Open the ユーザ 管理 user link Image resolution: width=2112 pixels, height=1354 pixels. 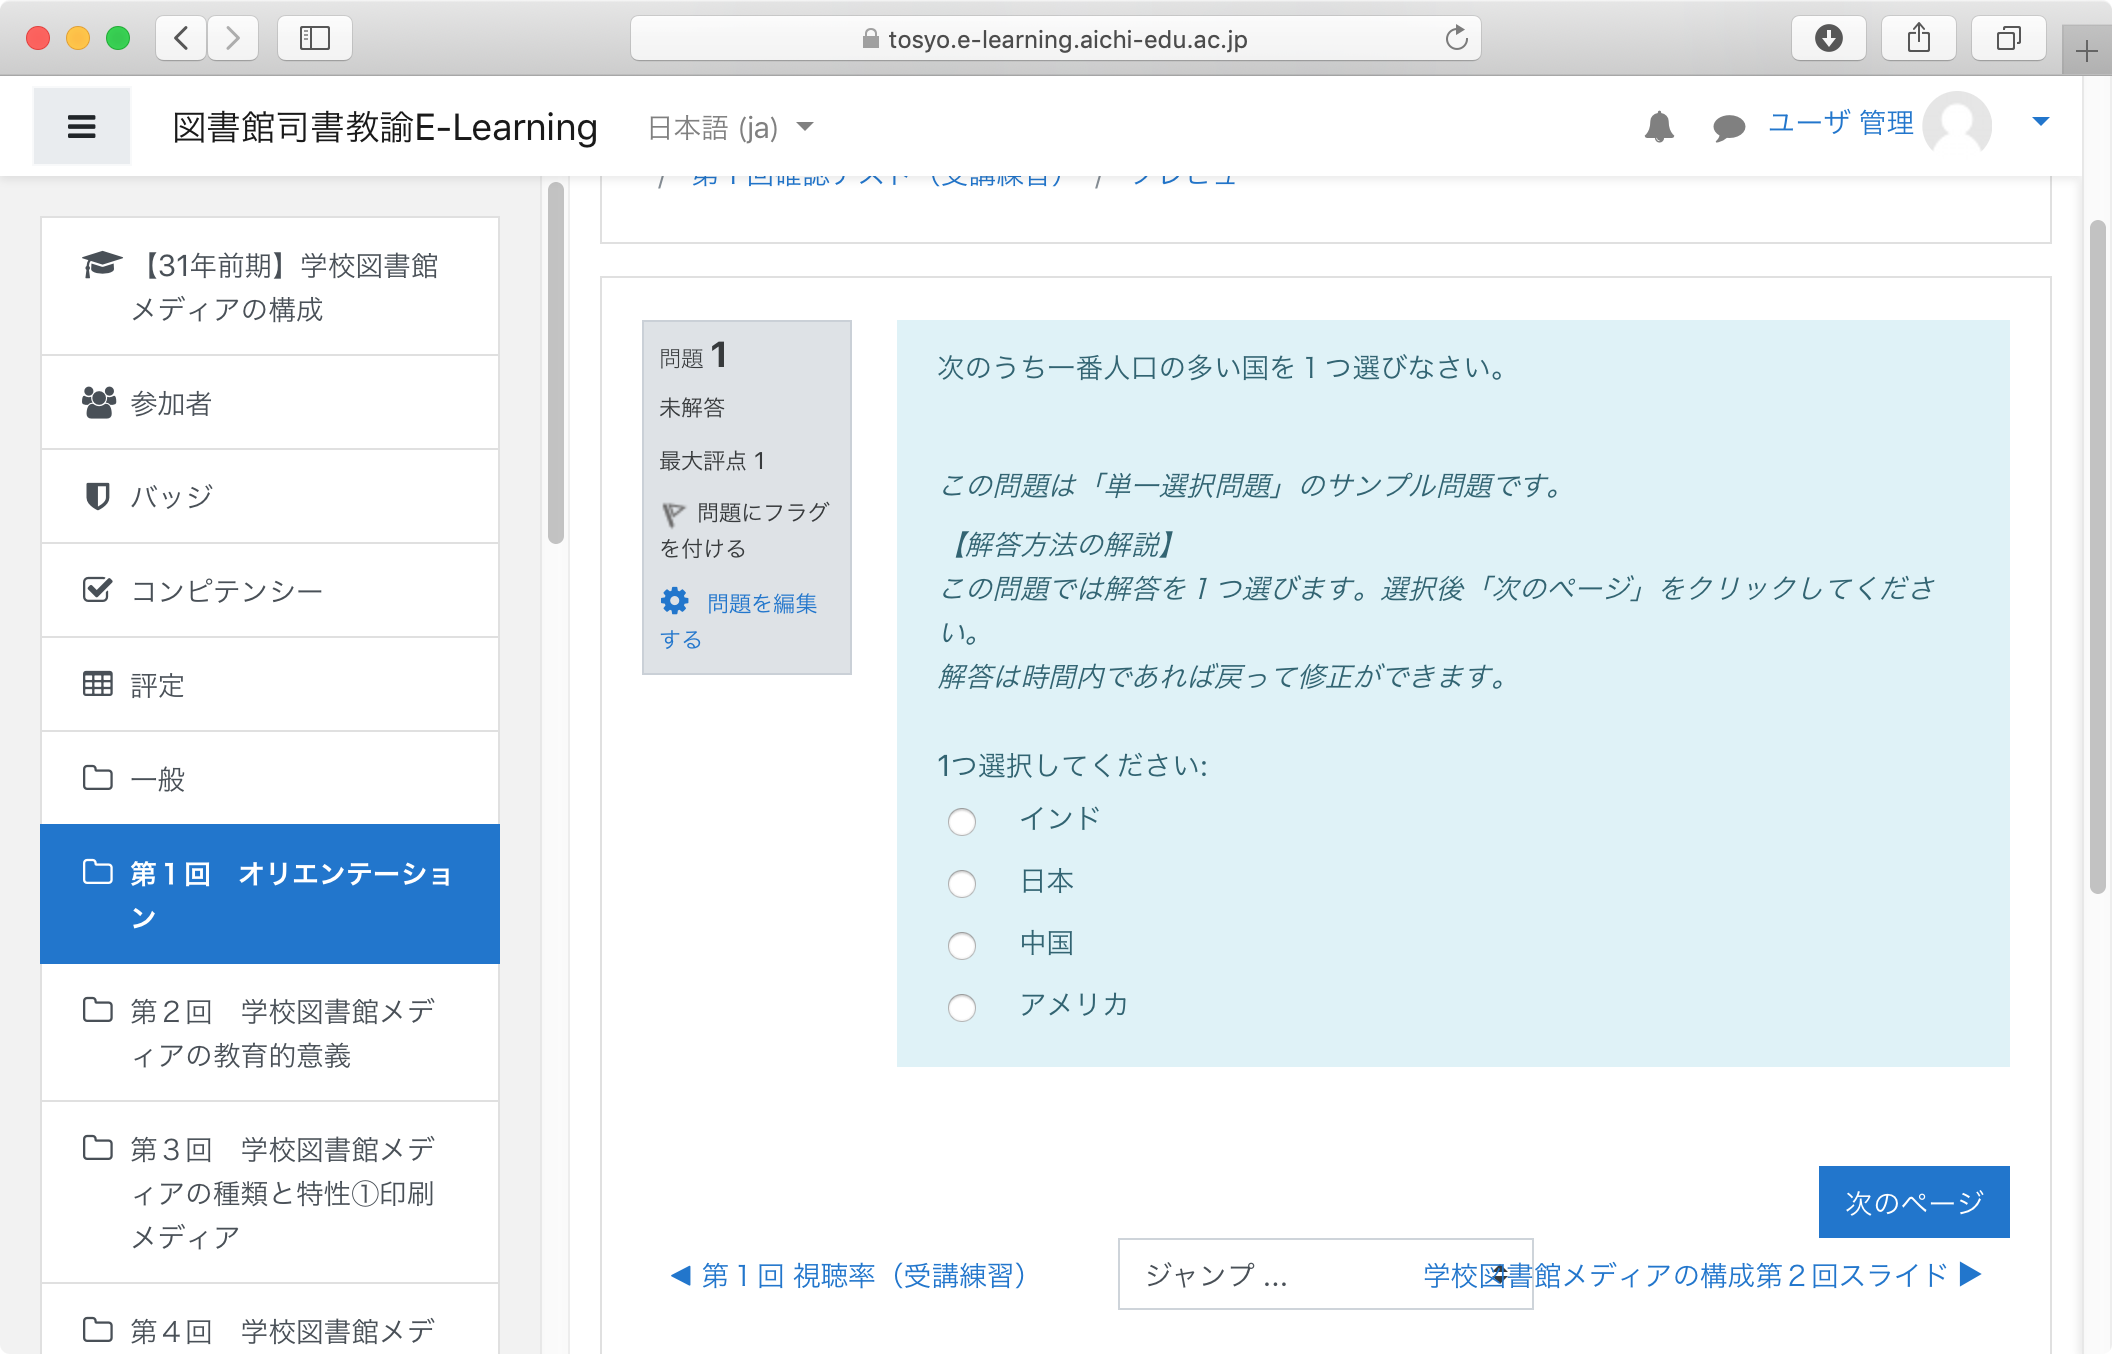click(1840, 123)
